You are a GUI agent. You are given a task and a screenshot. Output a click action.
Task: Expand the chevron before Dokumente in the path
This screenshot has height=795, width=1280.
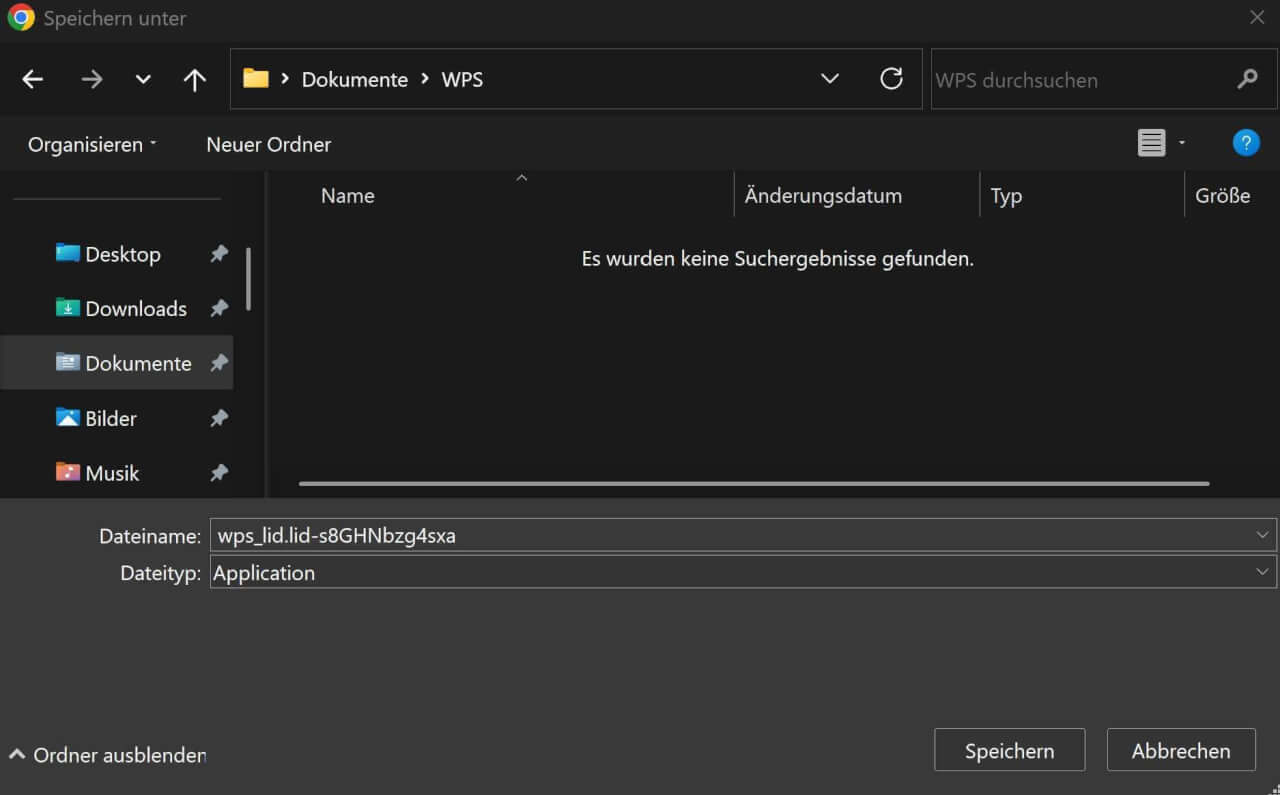[285, 79]
